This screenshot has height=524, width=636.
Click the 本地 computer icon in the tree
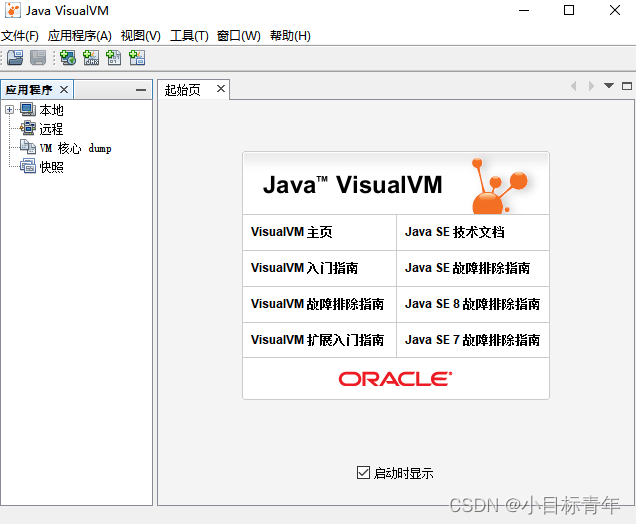click(28, 110)
